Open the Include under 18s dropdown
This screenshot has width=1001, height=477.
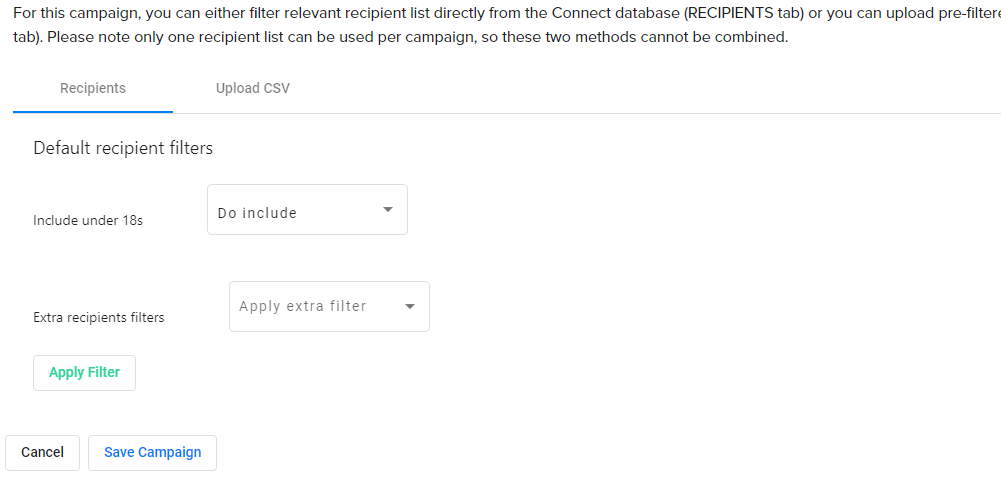[307, 210]
